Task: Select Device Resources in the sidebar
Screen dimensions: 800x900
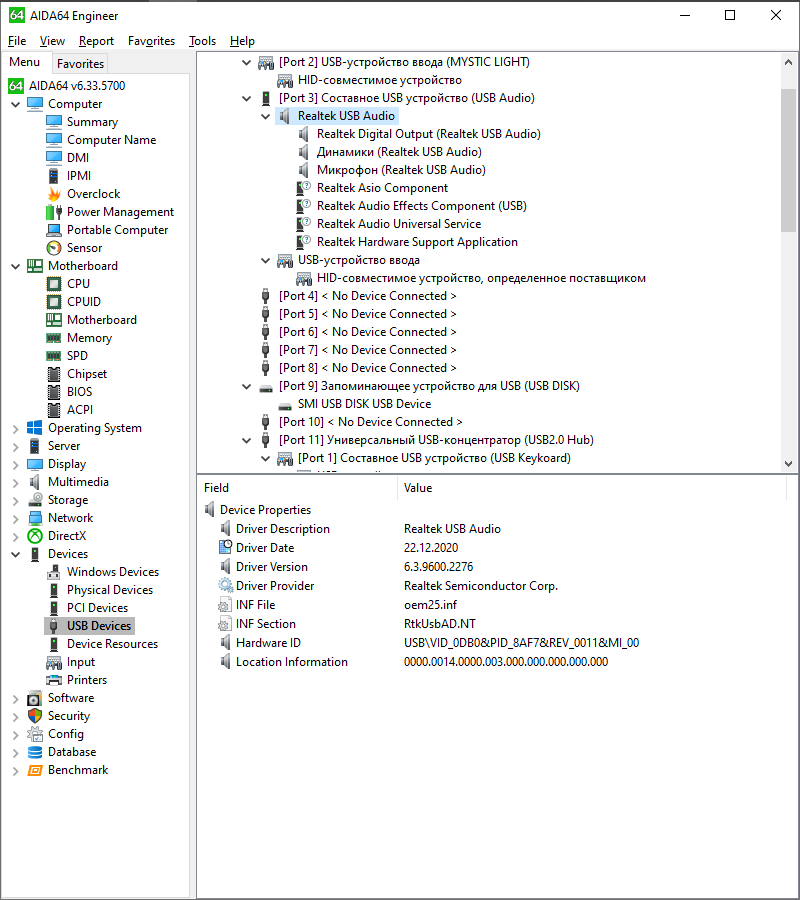Action: (112, 644)
